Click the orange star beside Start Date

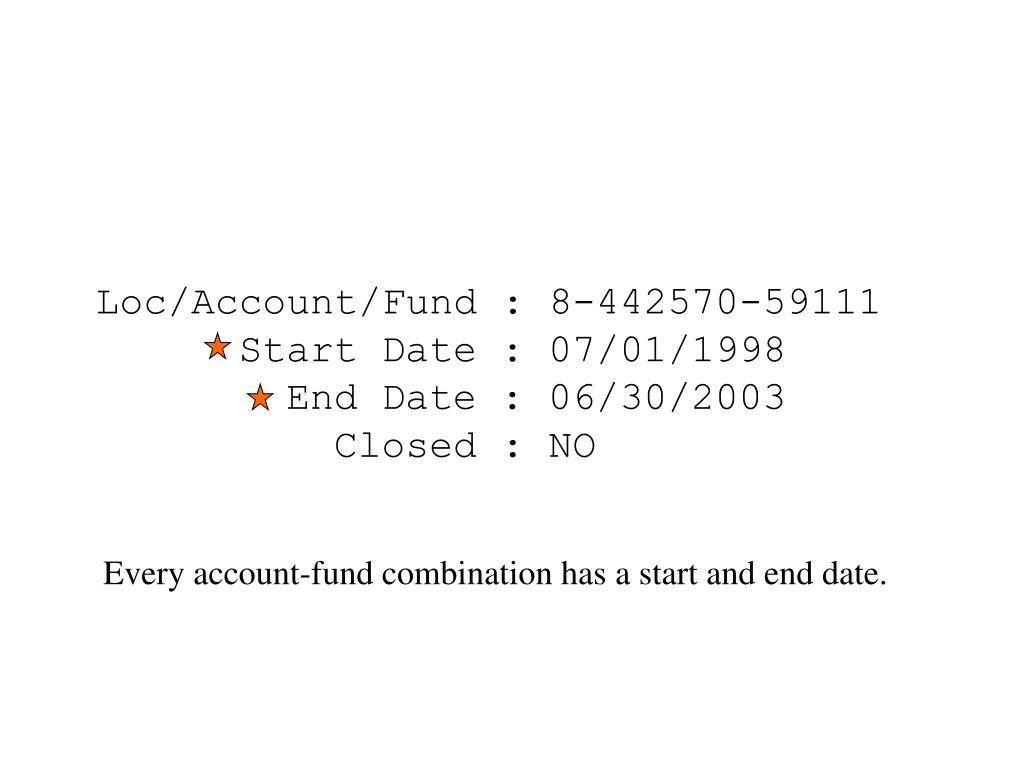click(217, 346)
